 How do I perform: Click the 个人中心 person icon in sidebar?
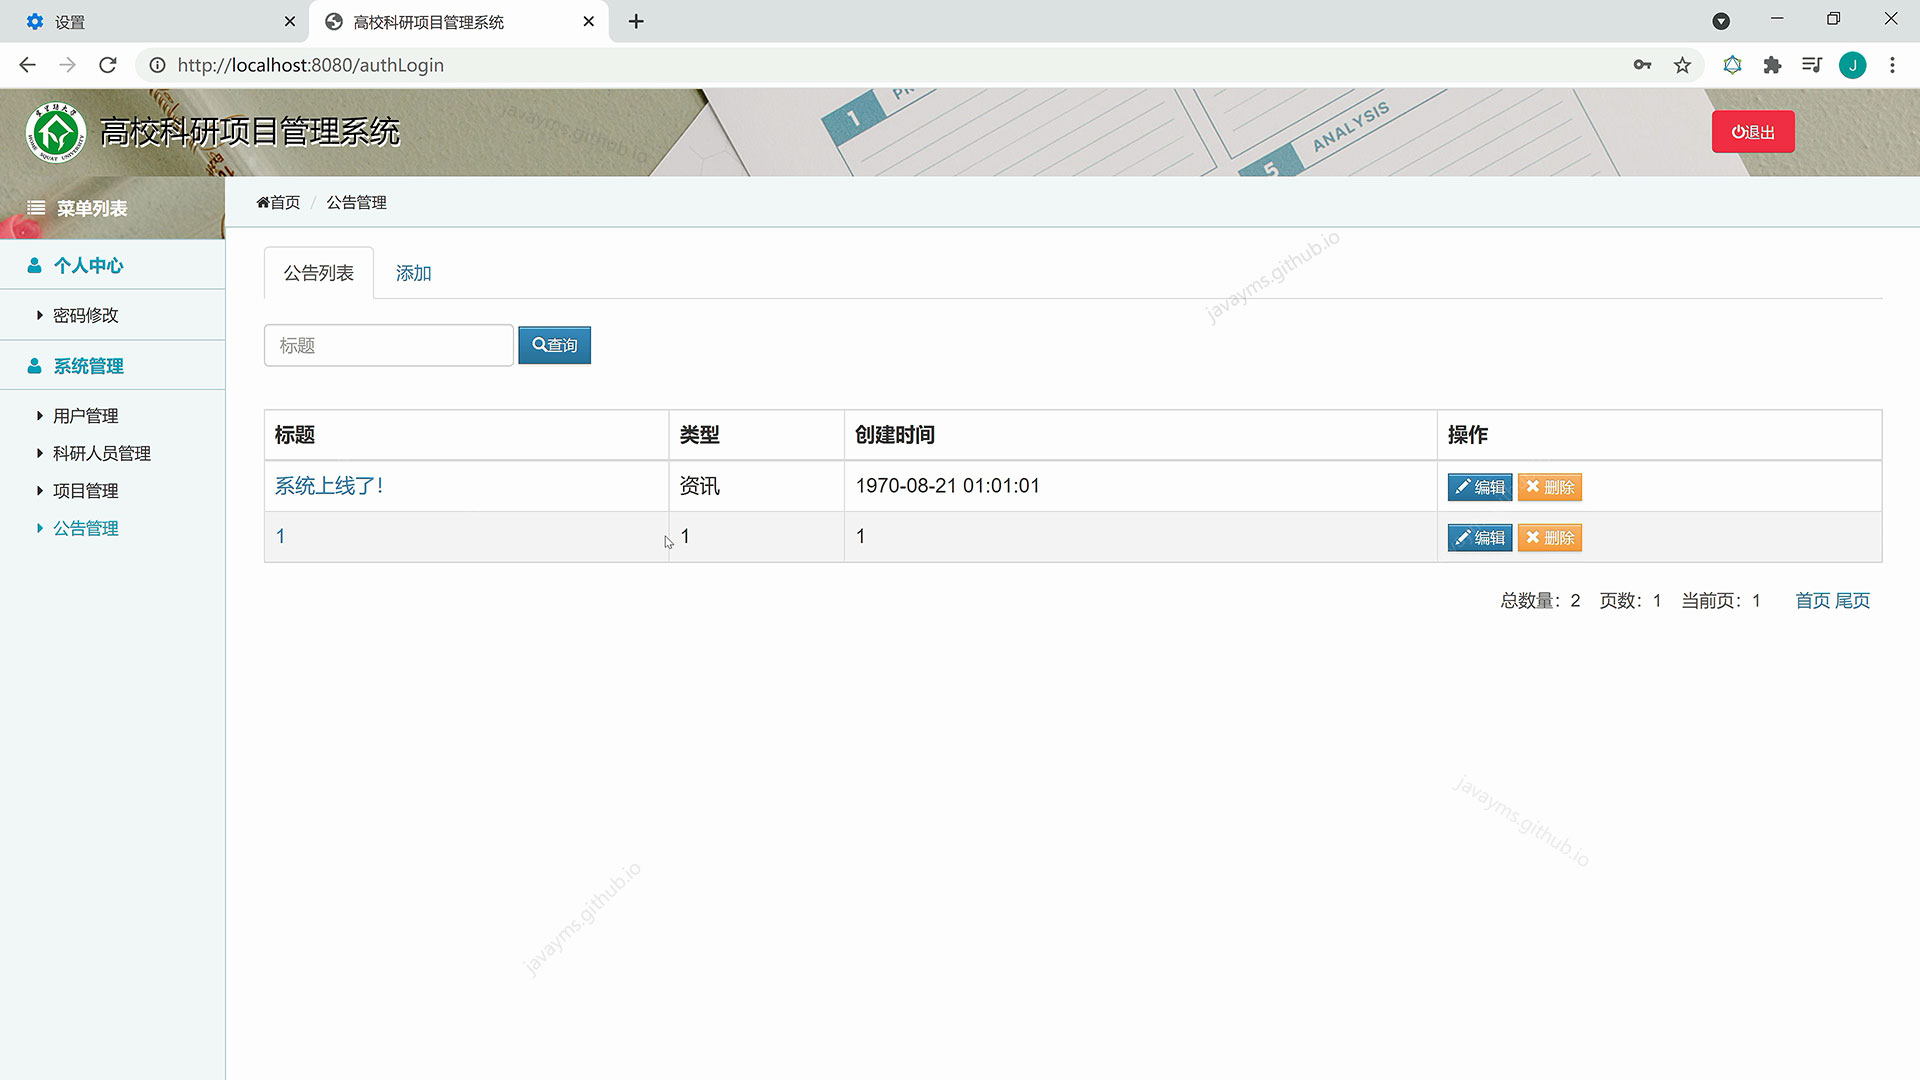pos(35,264)
